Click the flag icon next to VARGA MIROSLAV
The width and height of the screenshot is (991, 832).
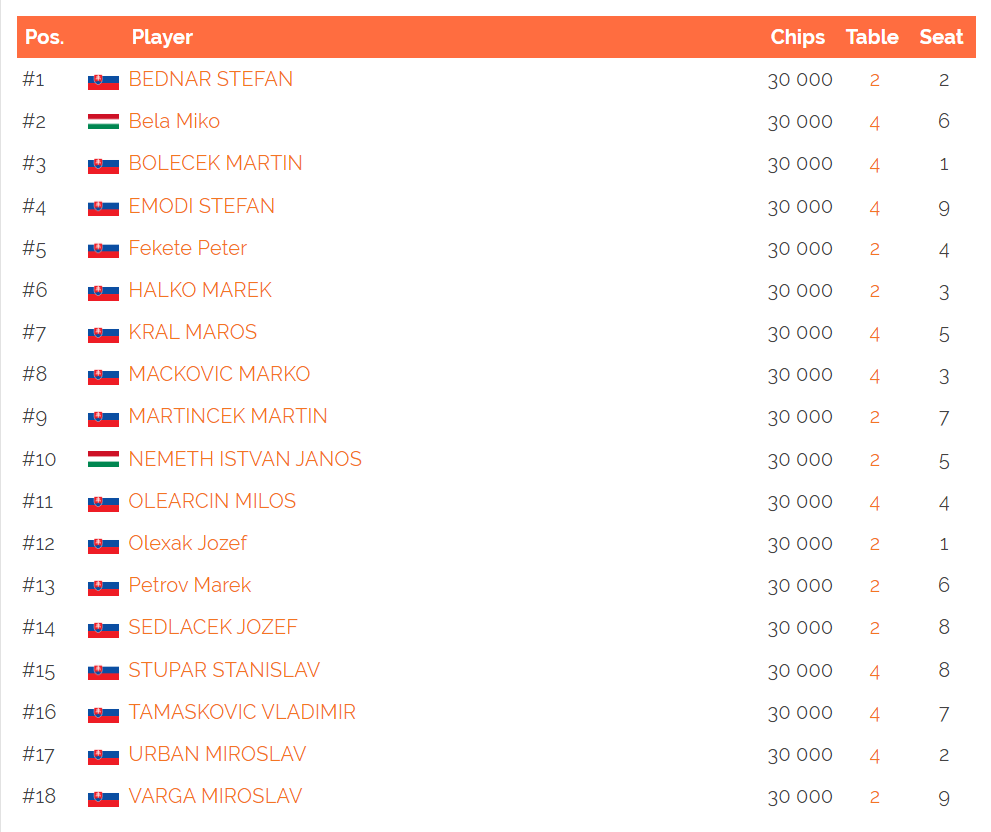104,798
